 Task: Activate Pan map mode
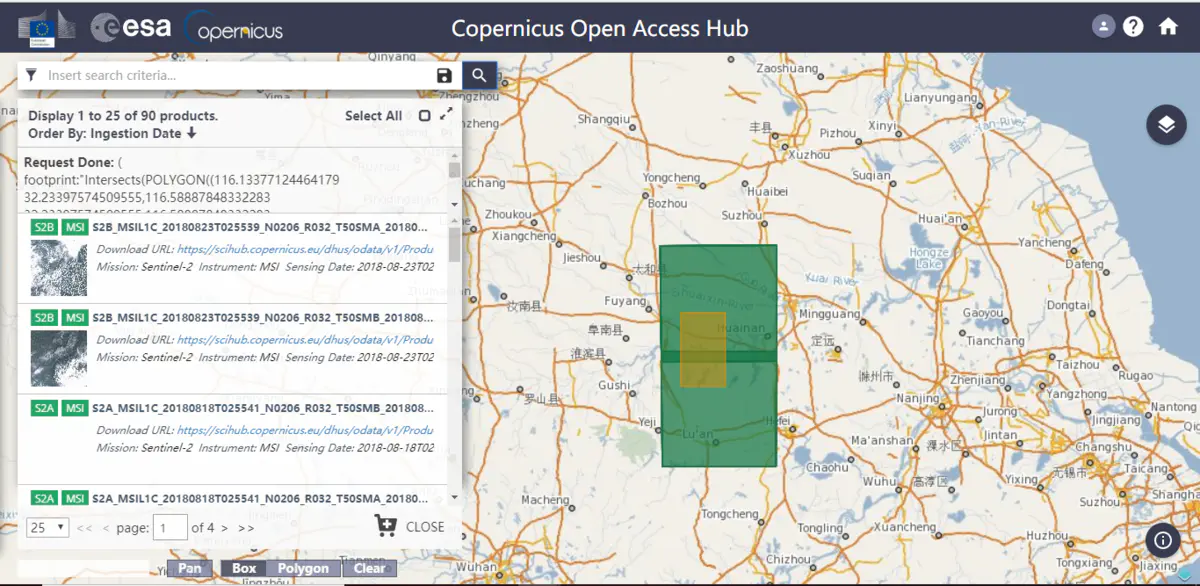click(x=189, y=568)
